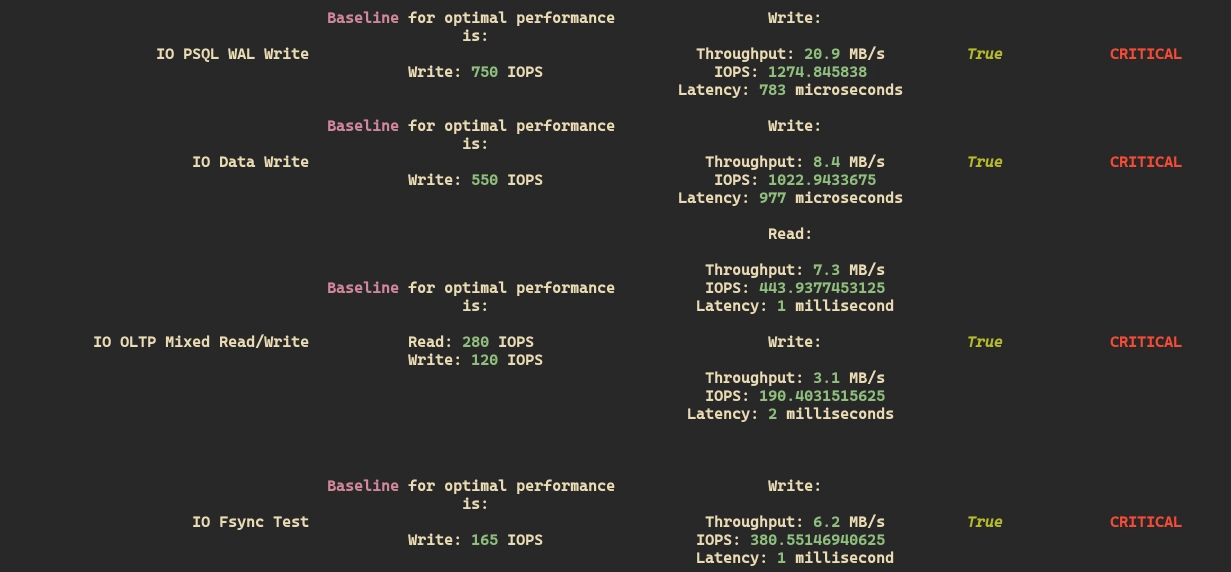Click the IO OLTP Mixed Read/Write label
Viewport: 1231px width, 572px height.
pyautogui.click(x=201, y=342)
